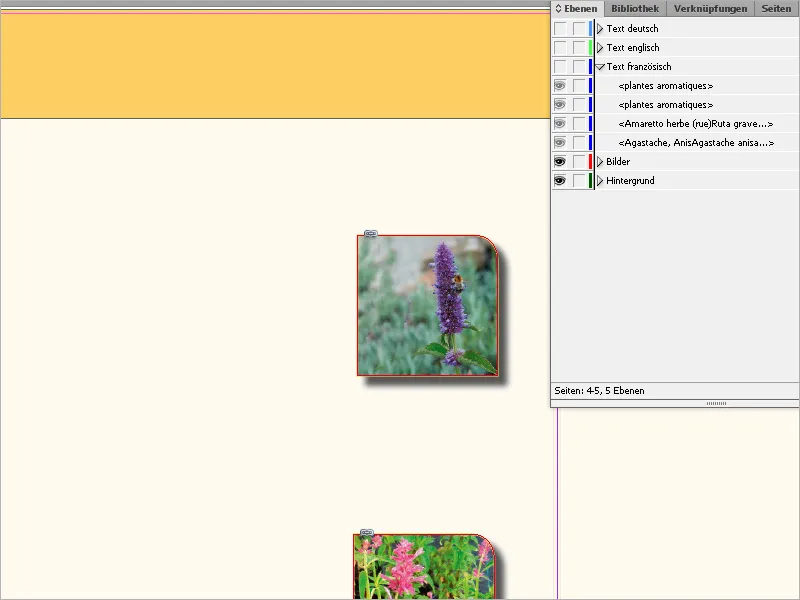The height and width of the screenshot is (600, 800).
Task: Lock the Bilder layer
Action: coord(579,162)
